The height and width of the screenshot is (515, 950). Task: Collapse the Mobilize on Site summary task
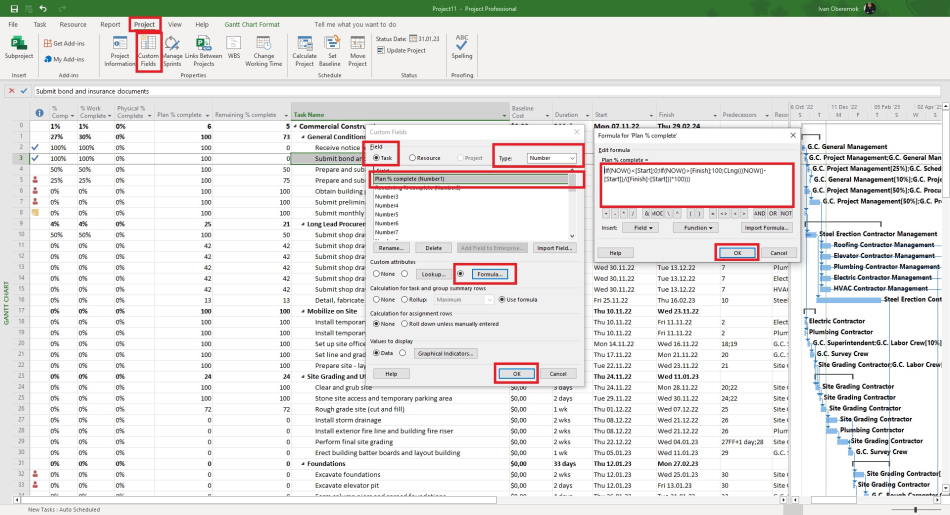pyautogui.click(x=303, y=311)
